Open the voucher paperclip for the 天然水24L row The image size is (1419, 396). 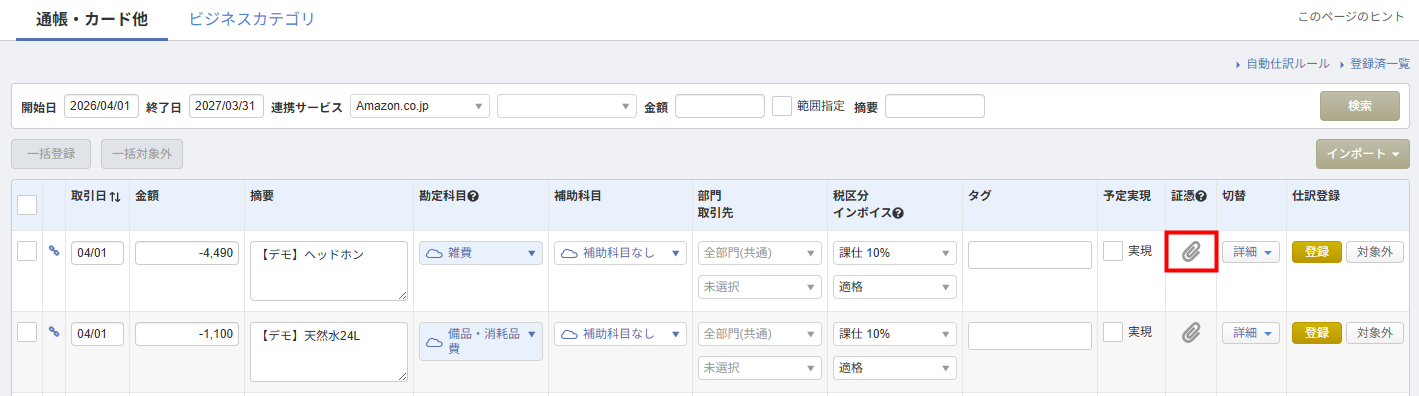[x=1190, y=333]
